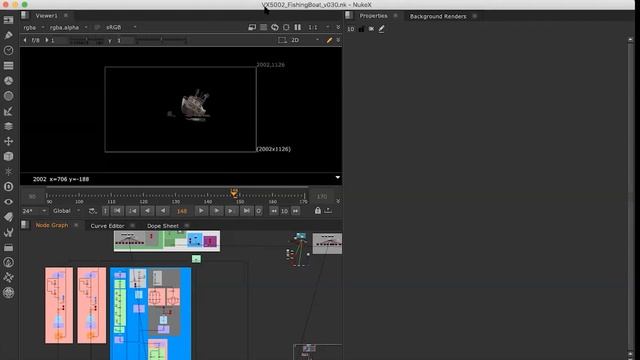Open the ToolSets wrench menu
This screenshot has height=360, width=640.
(9, 232)
